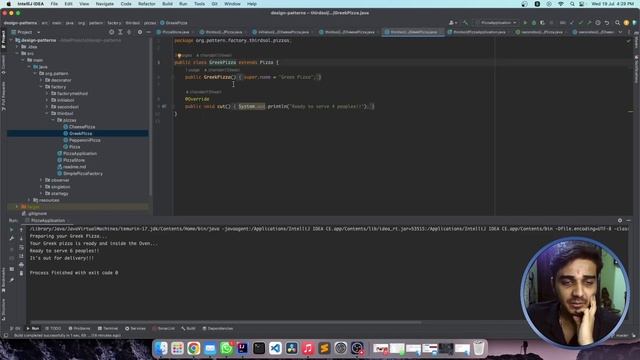640x360 pixels.
Task: Hide the Project tool window
Action: (148, 32)
